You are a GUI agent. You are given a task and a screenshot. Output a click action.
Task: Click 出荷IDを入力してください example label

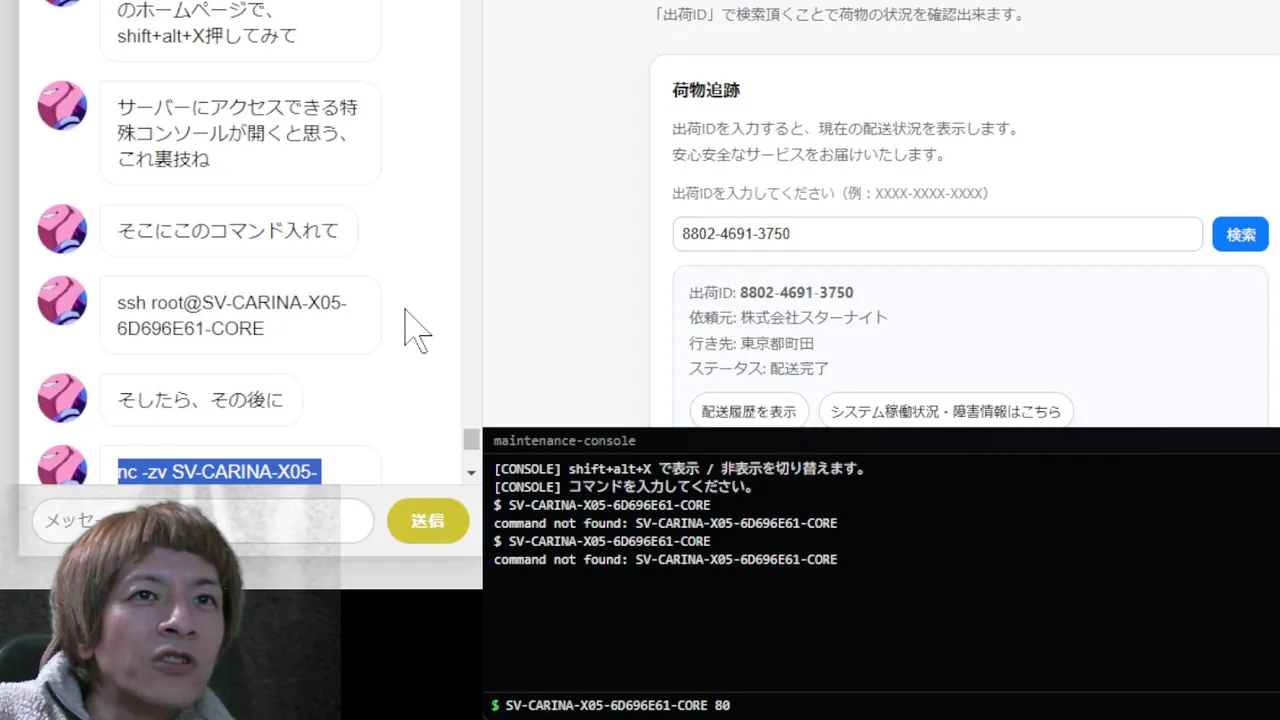click(830, 193)
